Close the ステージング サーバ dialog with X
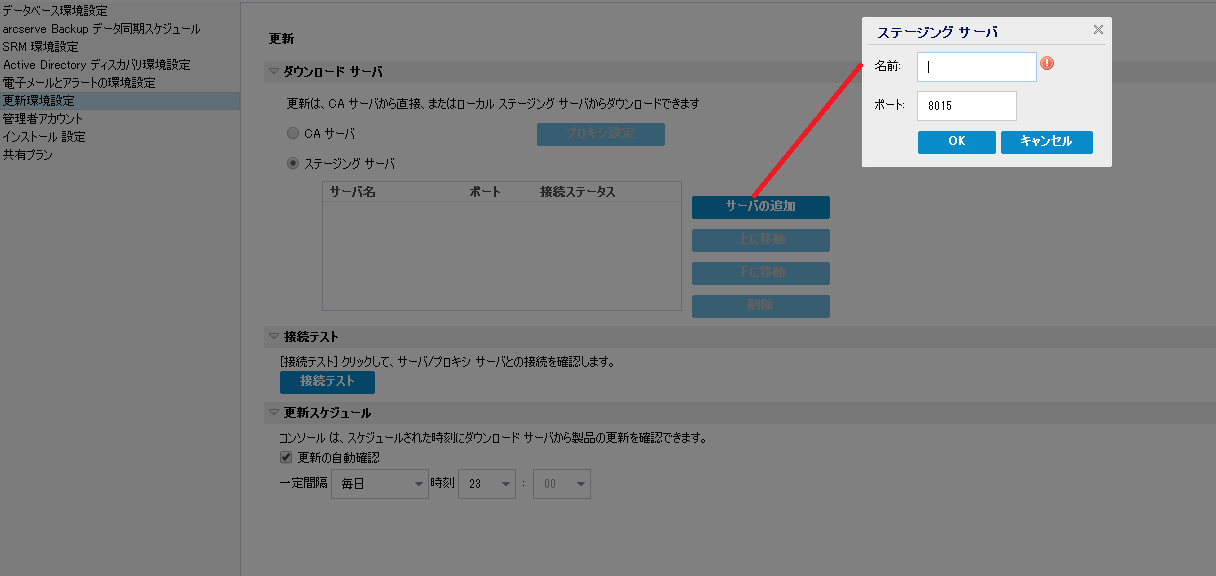1216x576 pixels. pyautogui.click(x=1098, y=30)
